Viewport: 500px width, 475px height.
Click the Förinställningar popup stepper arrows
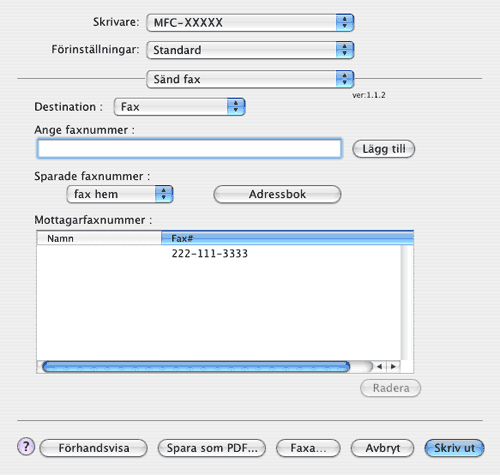345,50
